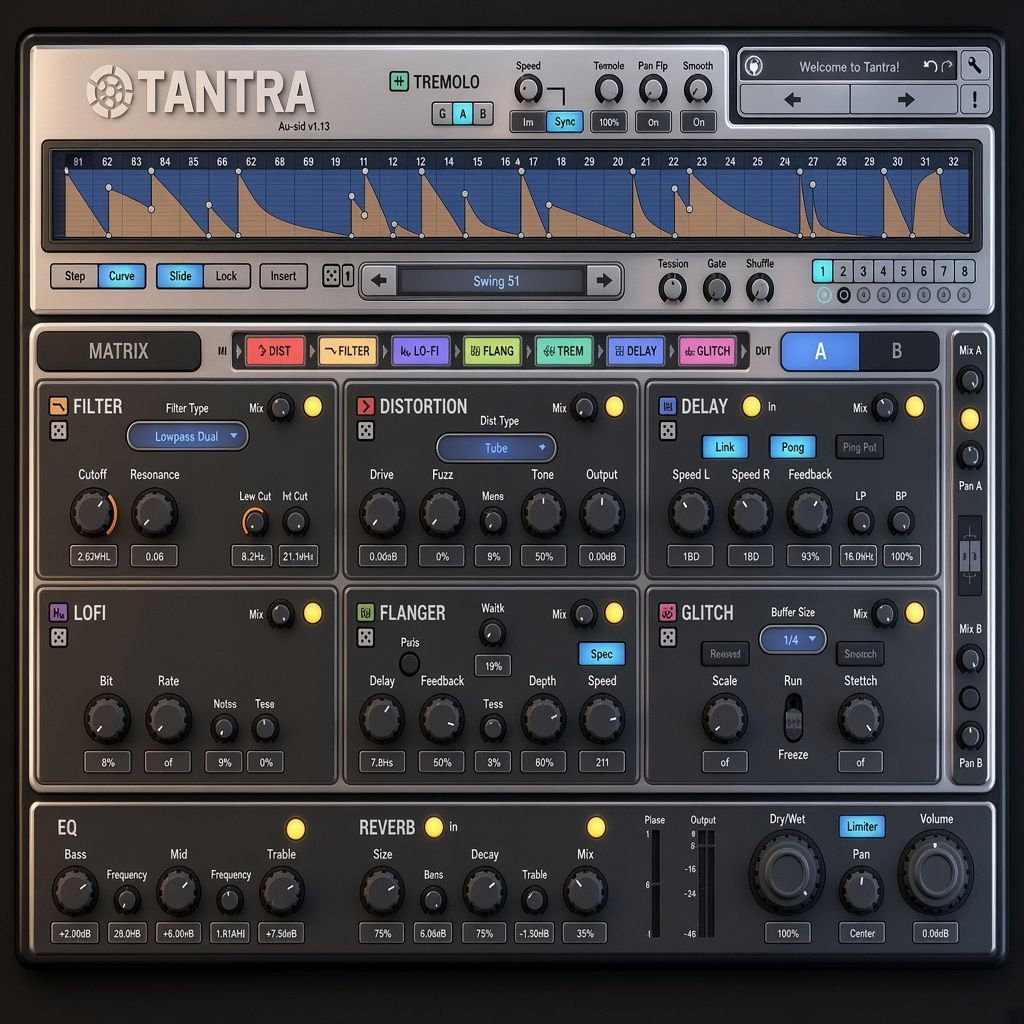Viewport: 1024px width, 1024px height.
Task: Click the Distortion module red icon
Action: click(x=365, y=406)
